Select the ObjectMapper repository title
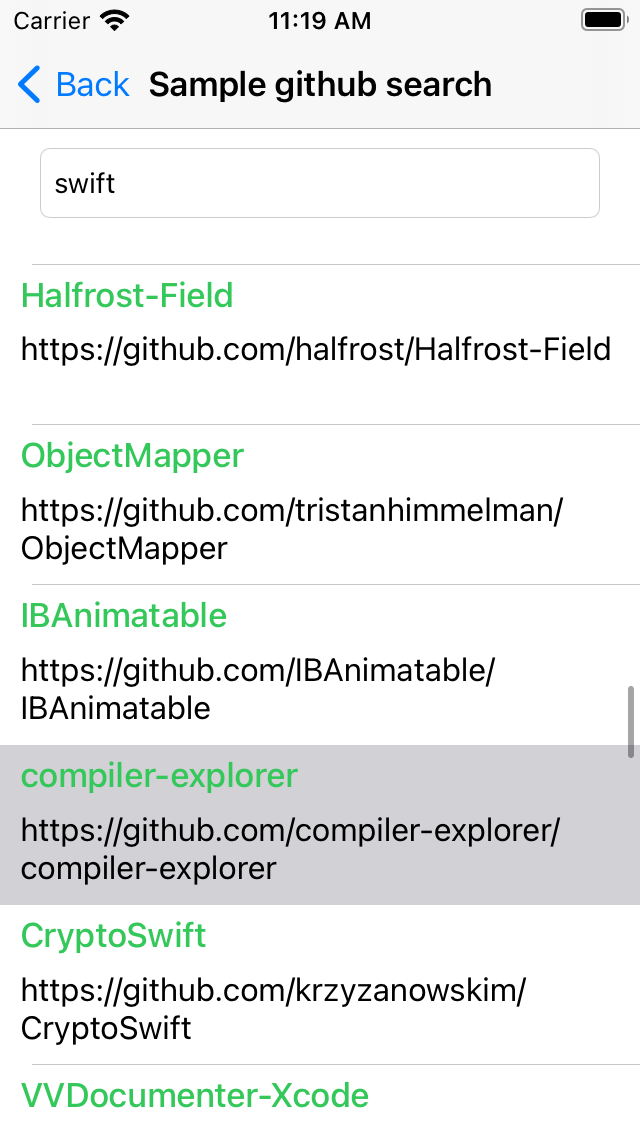 (x=133, y=456)
